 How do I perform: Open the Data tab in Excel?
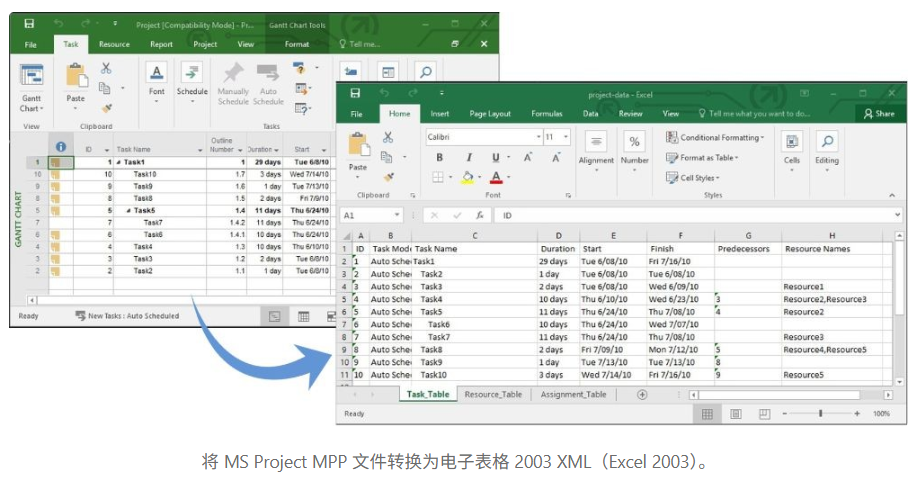(x=591, y=114)
